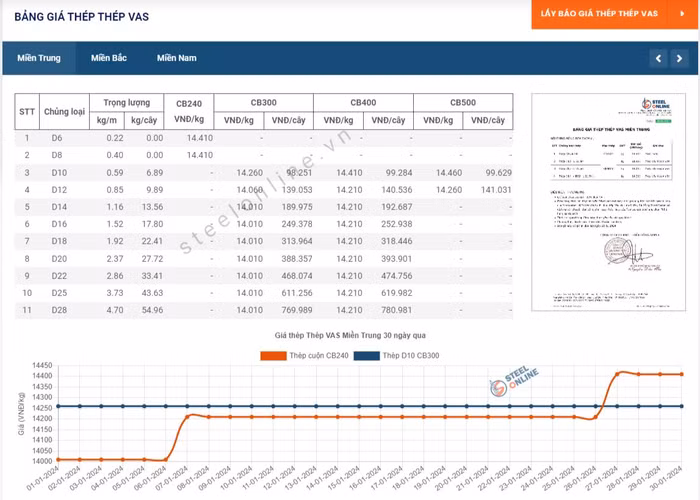This screenshot has height=500, width=700.
Task: Click the CB300 column header
Action: click(263, 103)
